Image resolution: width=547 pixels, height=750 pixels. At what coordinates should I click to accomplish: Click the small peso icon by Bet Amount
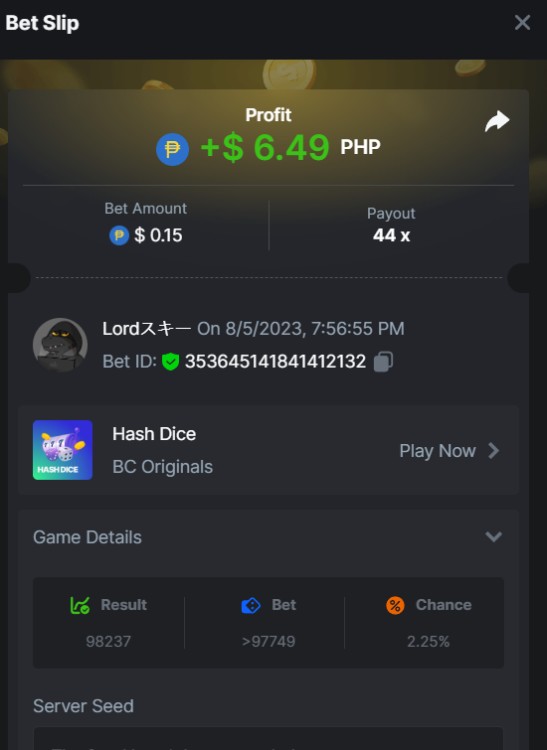point(119,235)
